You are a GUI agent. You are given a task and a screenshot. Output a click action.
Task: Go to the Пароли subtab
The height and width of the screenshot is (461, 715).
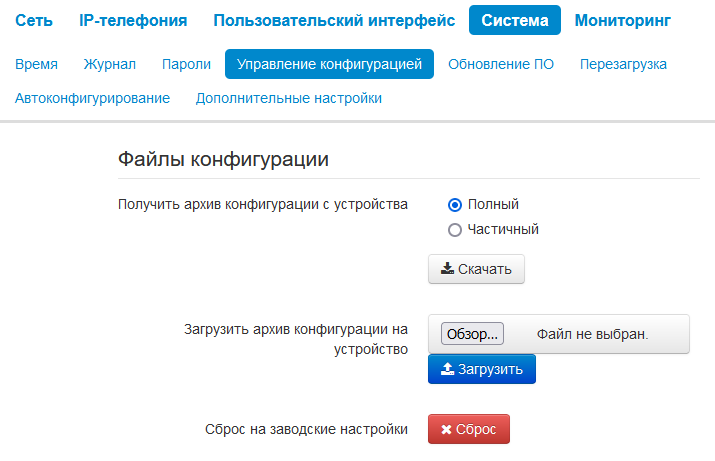(186, 64)
